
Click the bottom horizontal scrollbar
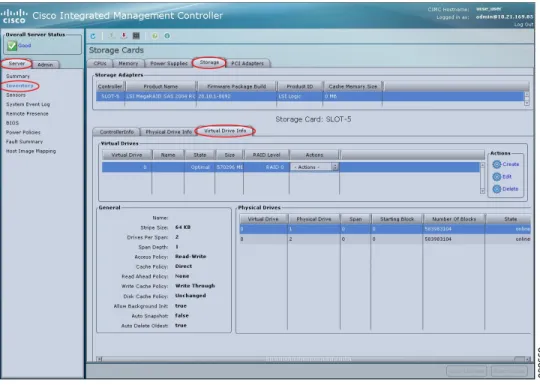click(313, 359)
